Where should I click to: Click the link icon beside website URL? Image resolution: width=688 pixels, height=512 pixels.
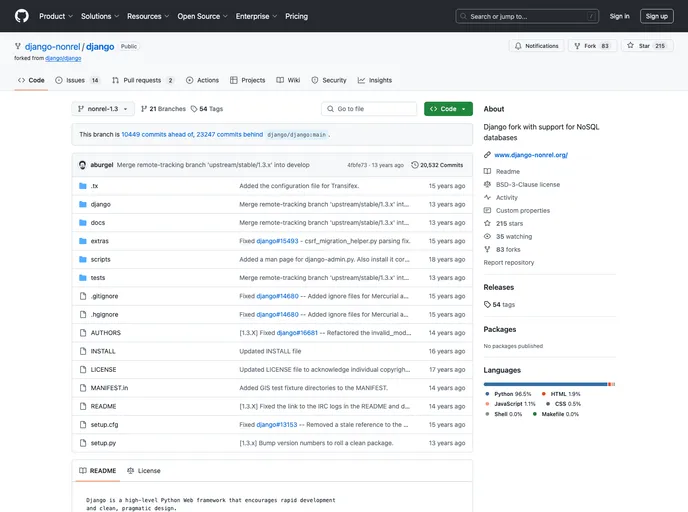pos(487,155)
